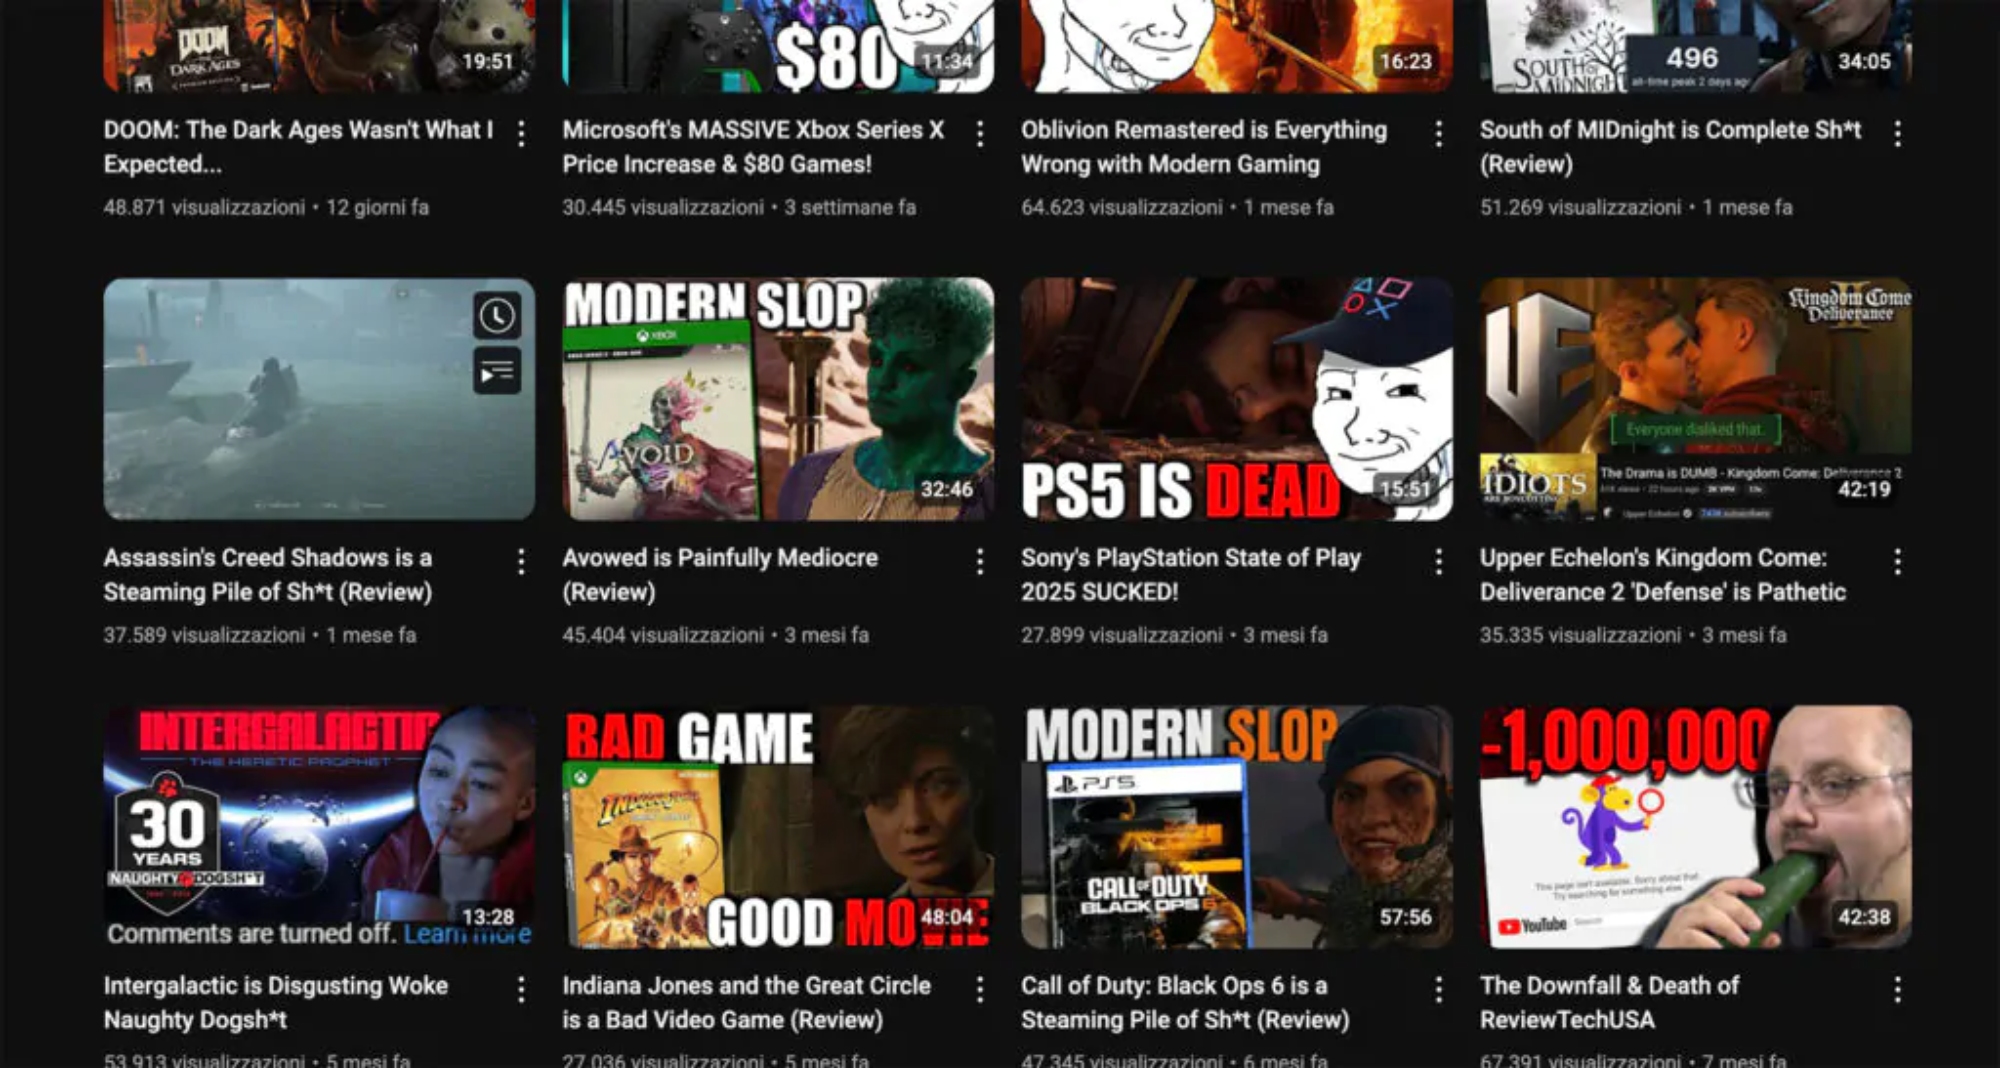2000x1068 pixels.
Task: Open three-dot menu for Upper Echelon video
Action: pyautogui.click(x=1897, y=562)
